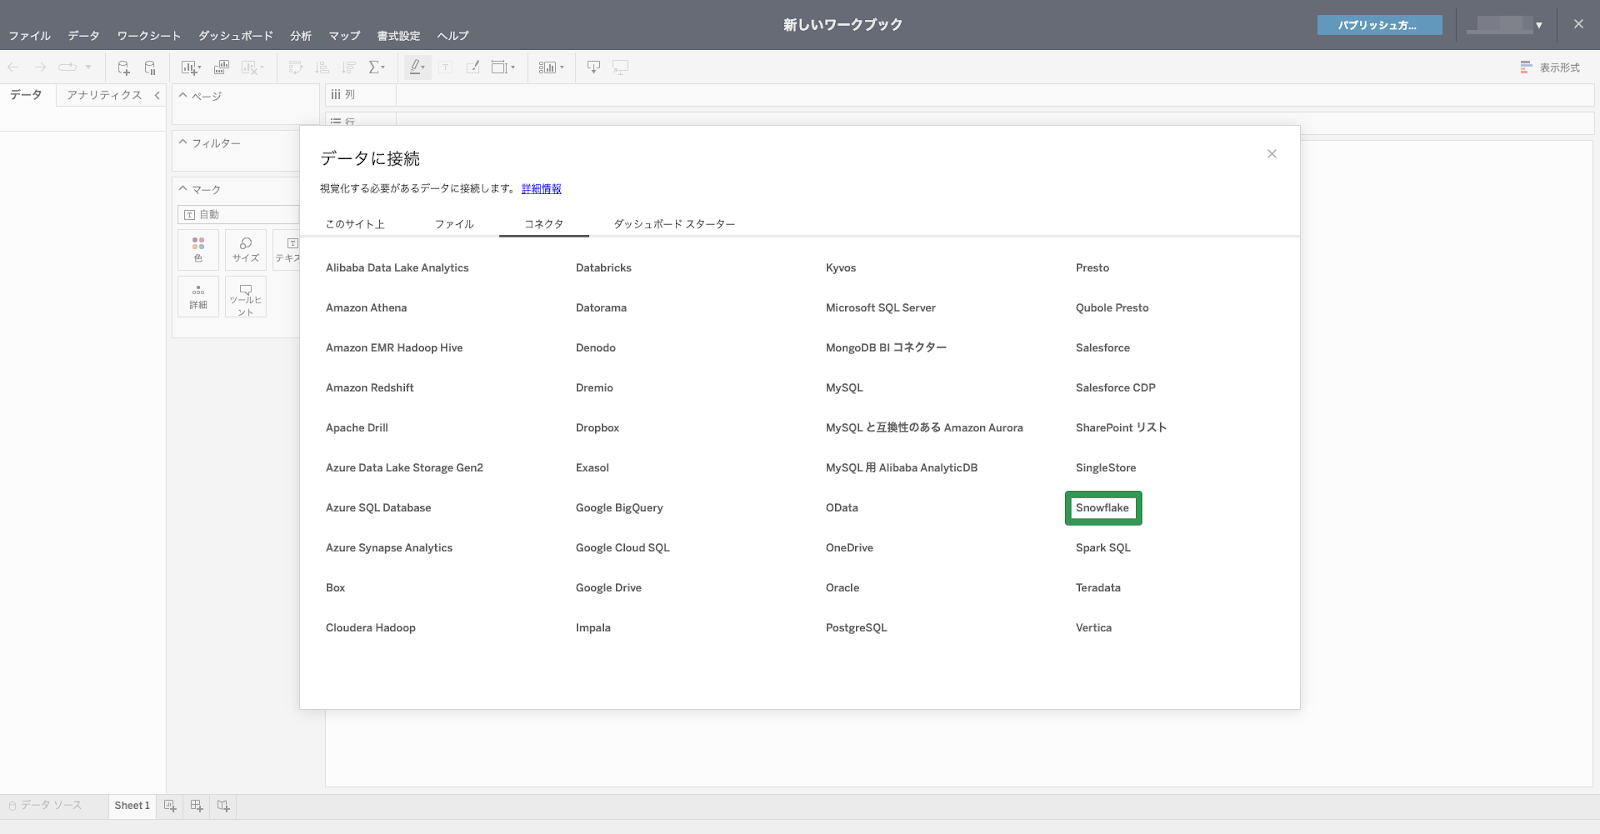Choose the Oracle connector
The width and height of the screenshot is (1600, 834).
tap(843, 588)
